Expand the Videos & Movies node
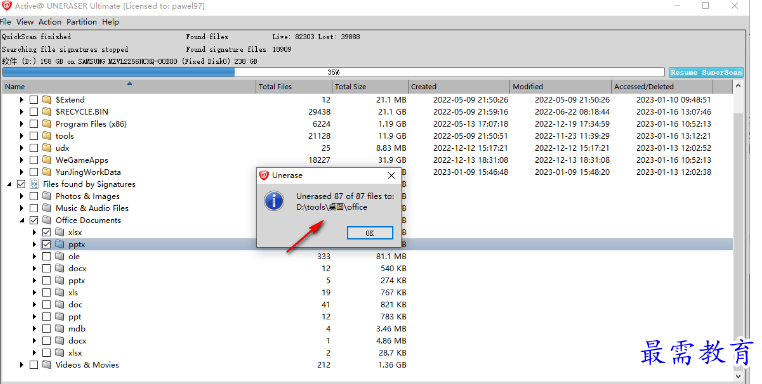 tap(21, 365)
